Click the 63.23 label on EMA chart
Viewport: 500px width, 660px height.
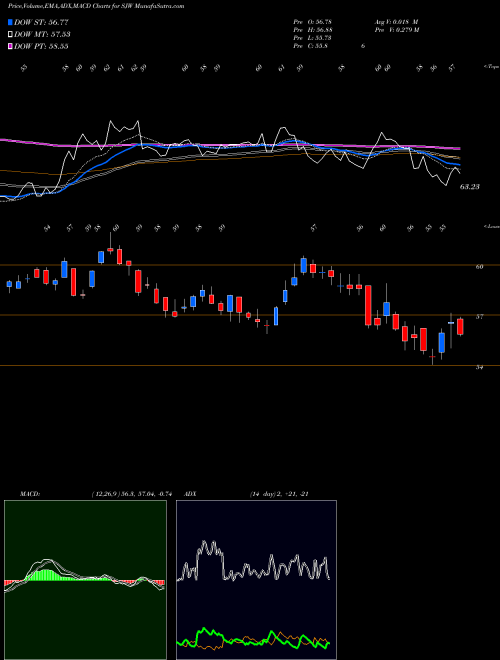469,187
